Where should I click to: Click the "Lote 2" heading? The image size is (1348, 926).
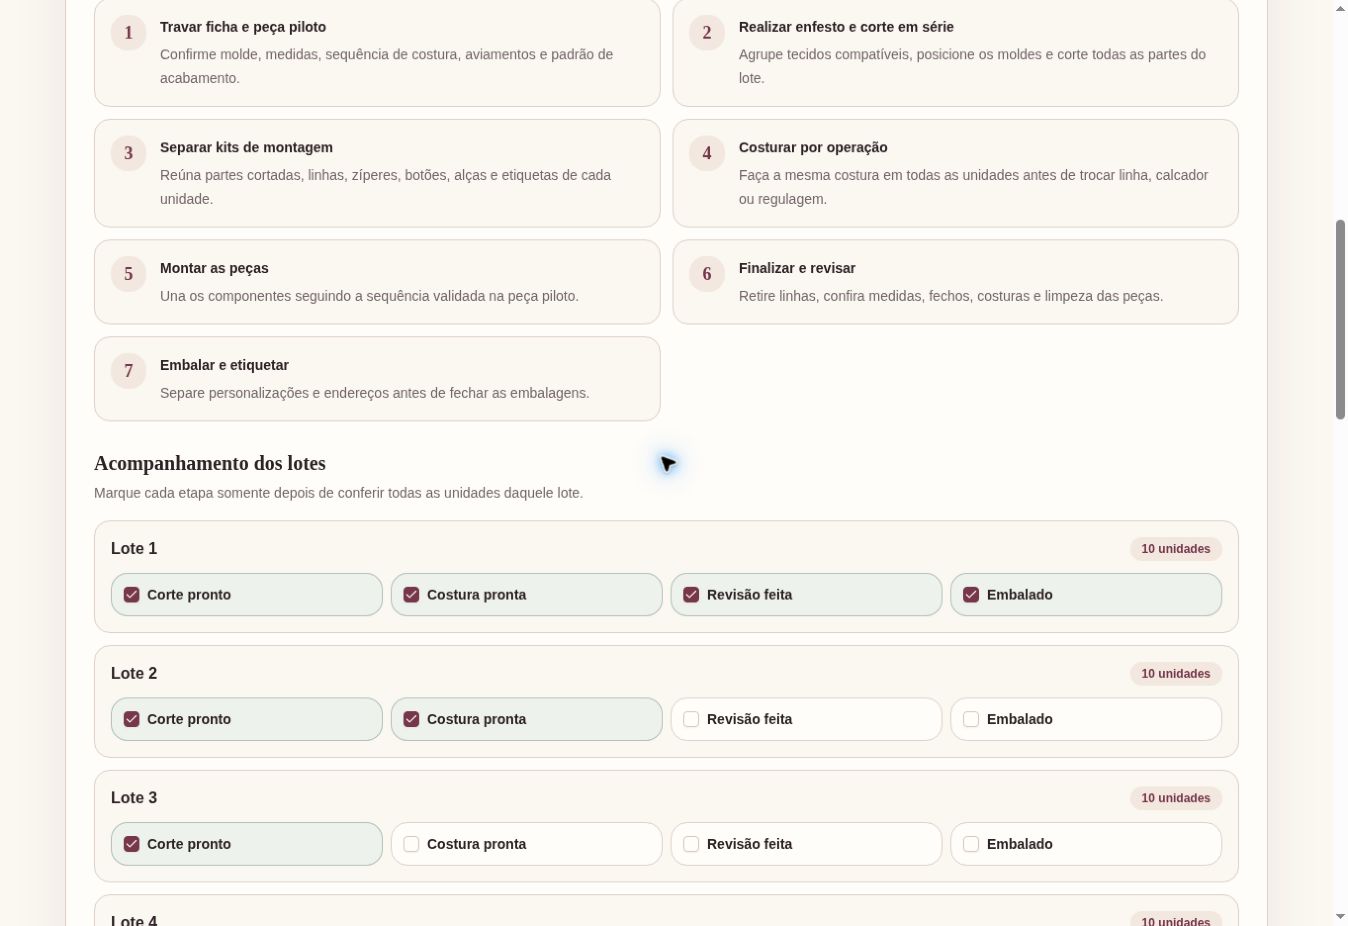click(x=134, y=673)
